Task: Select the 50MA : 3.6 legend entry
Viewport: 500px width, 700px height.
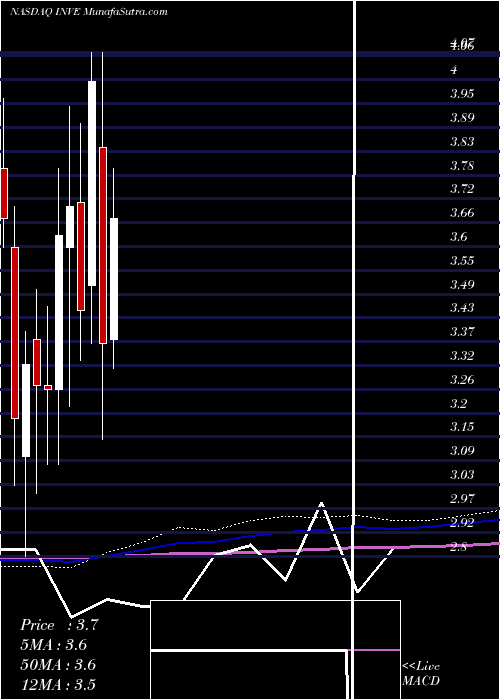Action: click(x=58, y=665)
